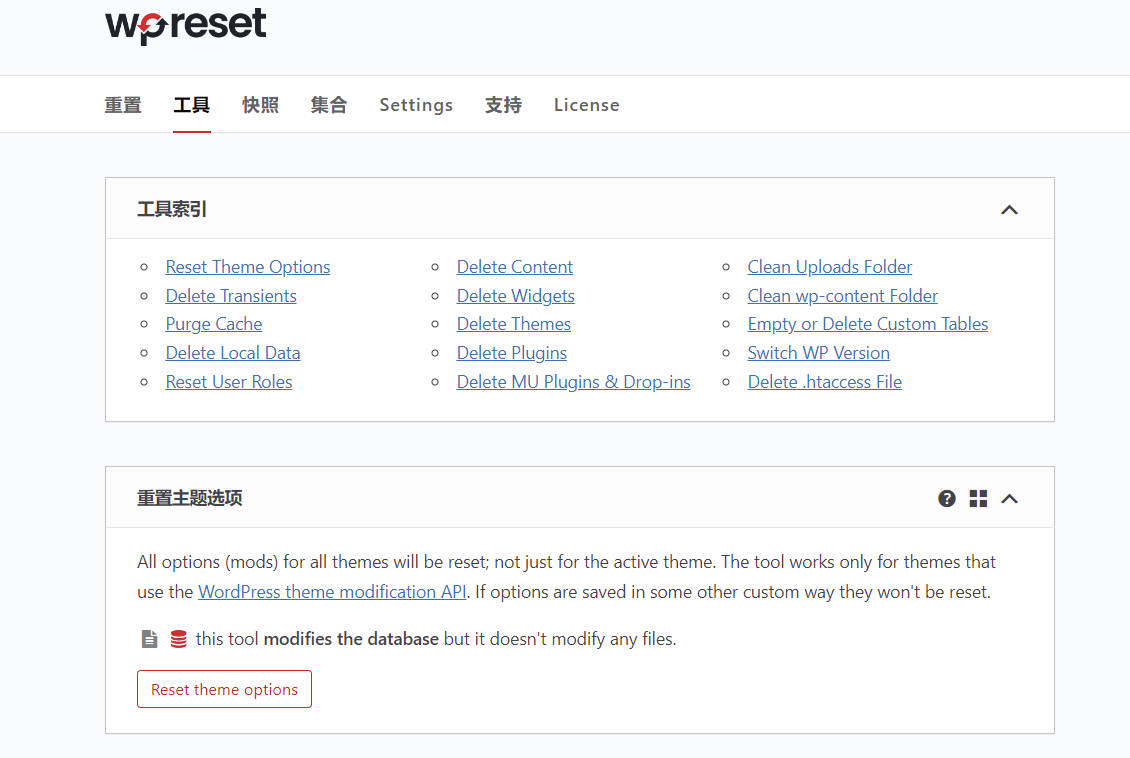Open the 集合 tab
The width and height of the screenshot is (1130, 758).
pos(329,105)
